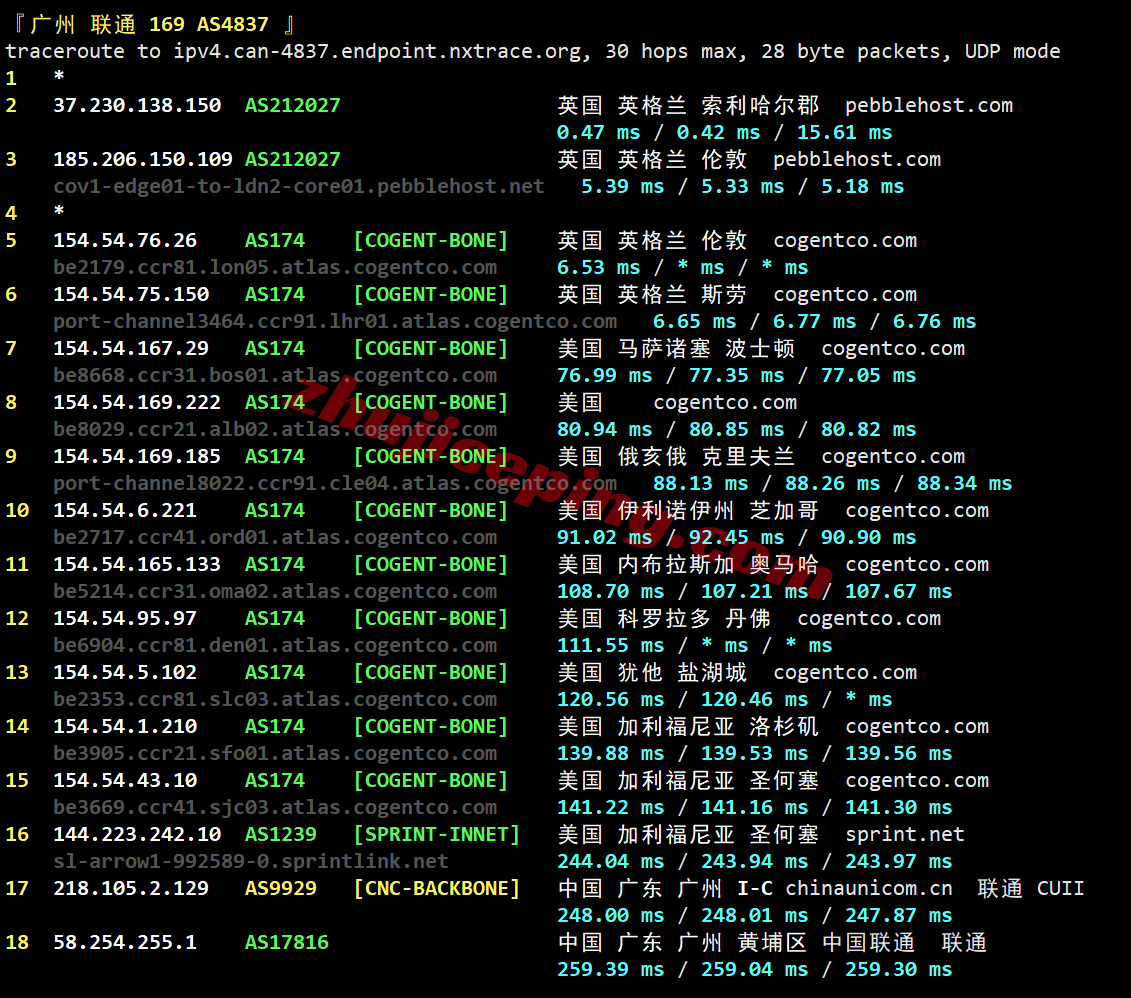Click hostname cov1-edge01-to-ldn2-core01.pebblehost.net
The height and width of the screenshot is (998, 1131).
[299, 187]
